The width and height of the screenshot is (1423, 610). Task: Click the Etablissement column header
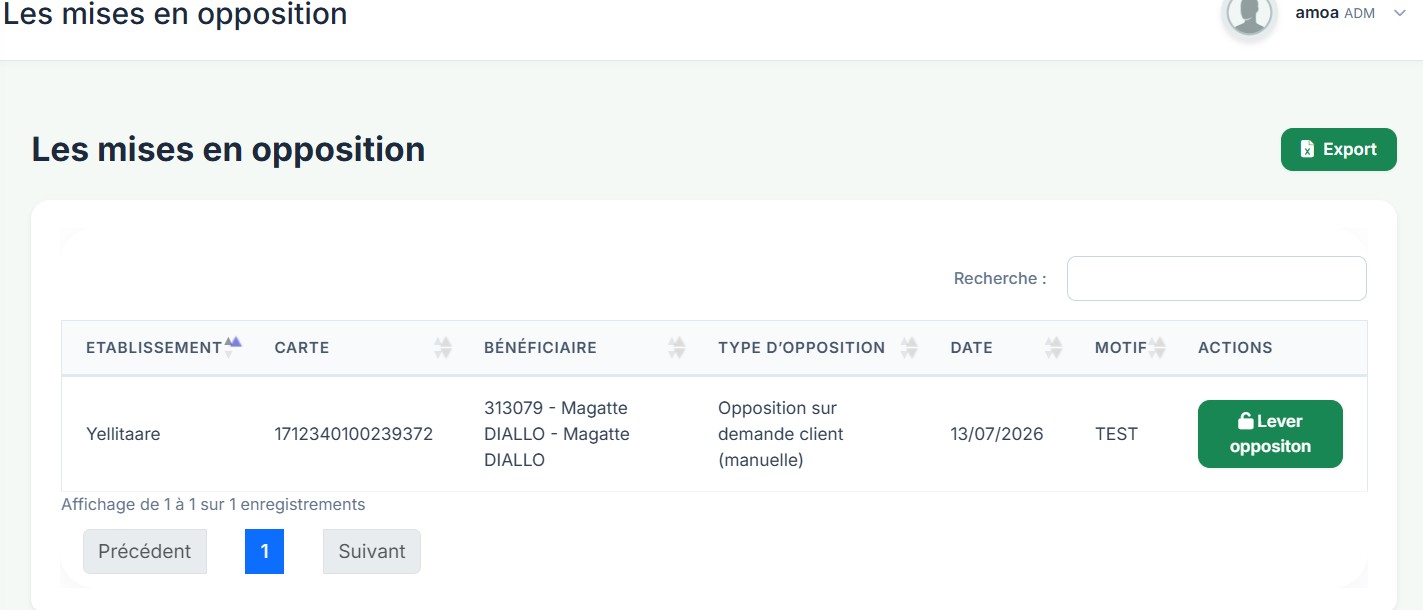(154, 348)
